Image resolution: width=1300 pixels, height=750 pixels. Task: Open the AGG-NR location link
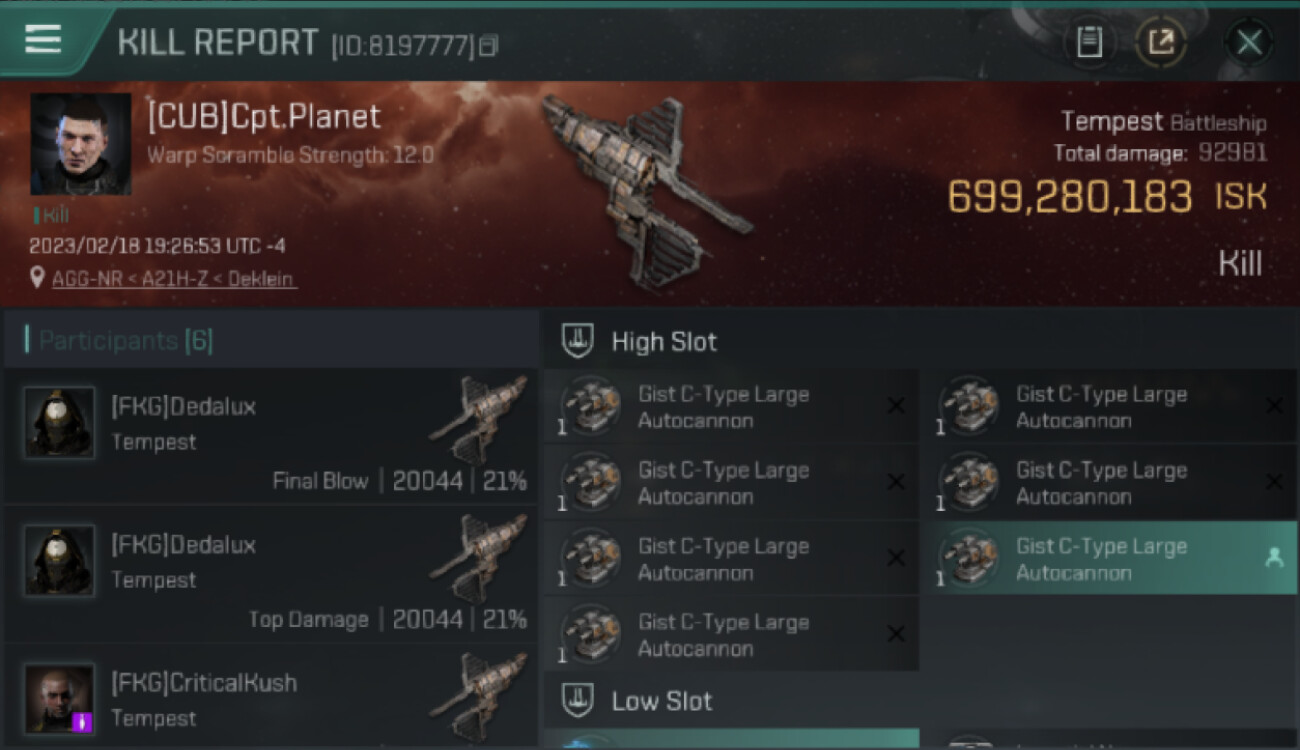pos(174,279)
